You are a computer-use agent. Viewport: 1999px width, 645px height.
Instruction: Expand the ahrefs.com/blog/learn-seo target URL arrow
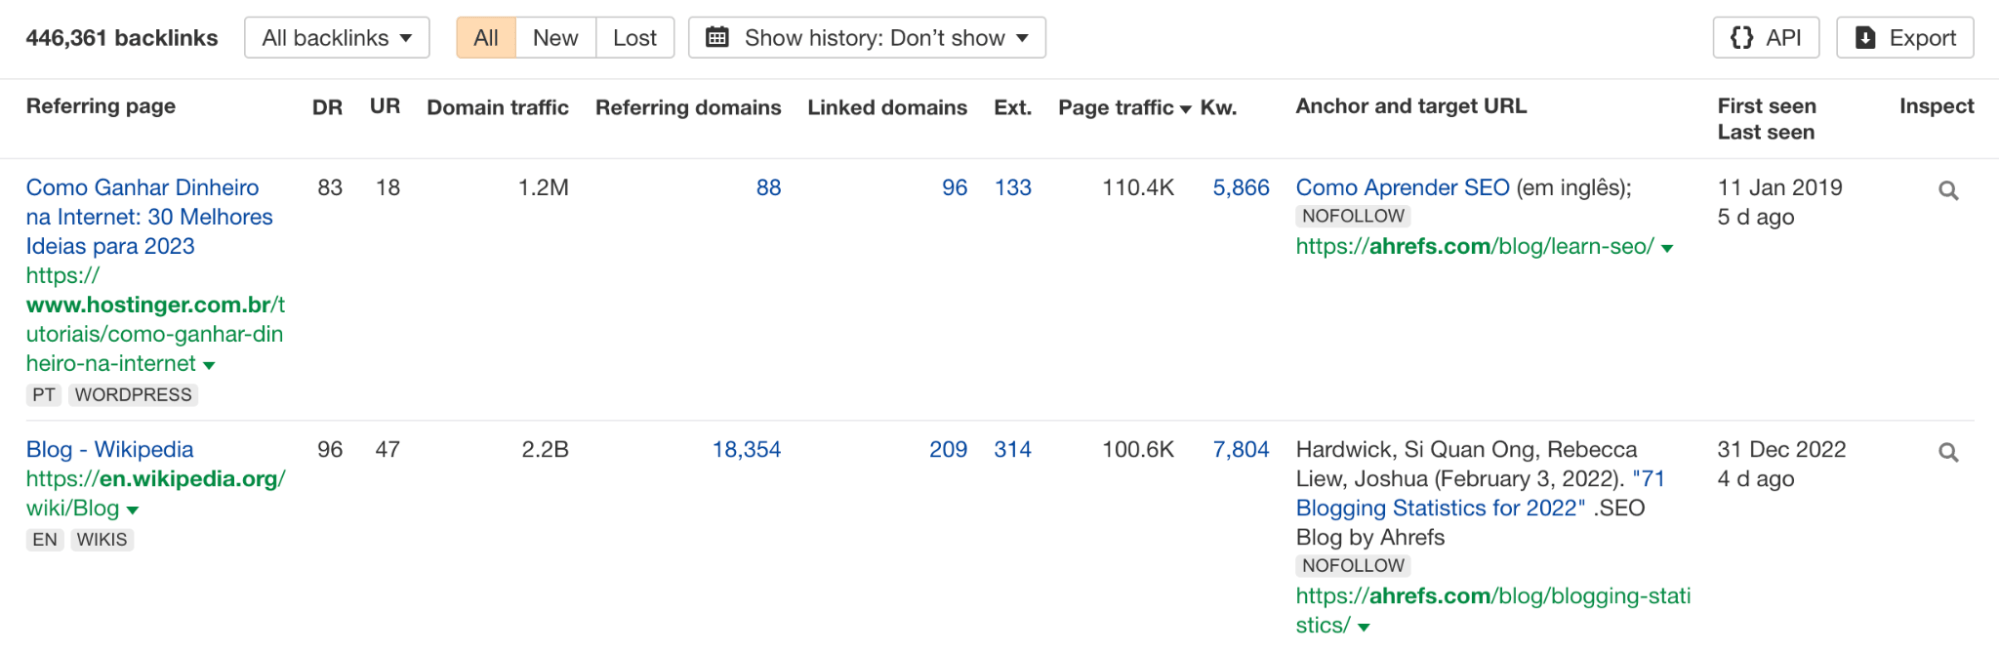coord(1667,248)
